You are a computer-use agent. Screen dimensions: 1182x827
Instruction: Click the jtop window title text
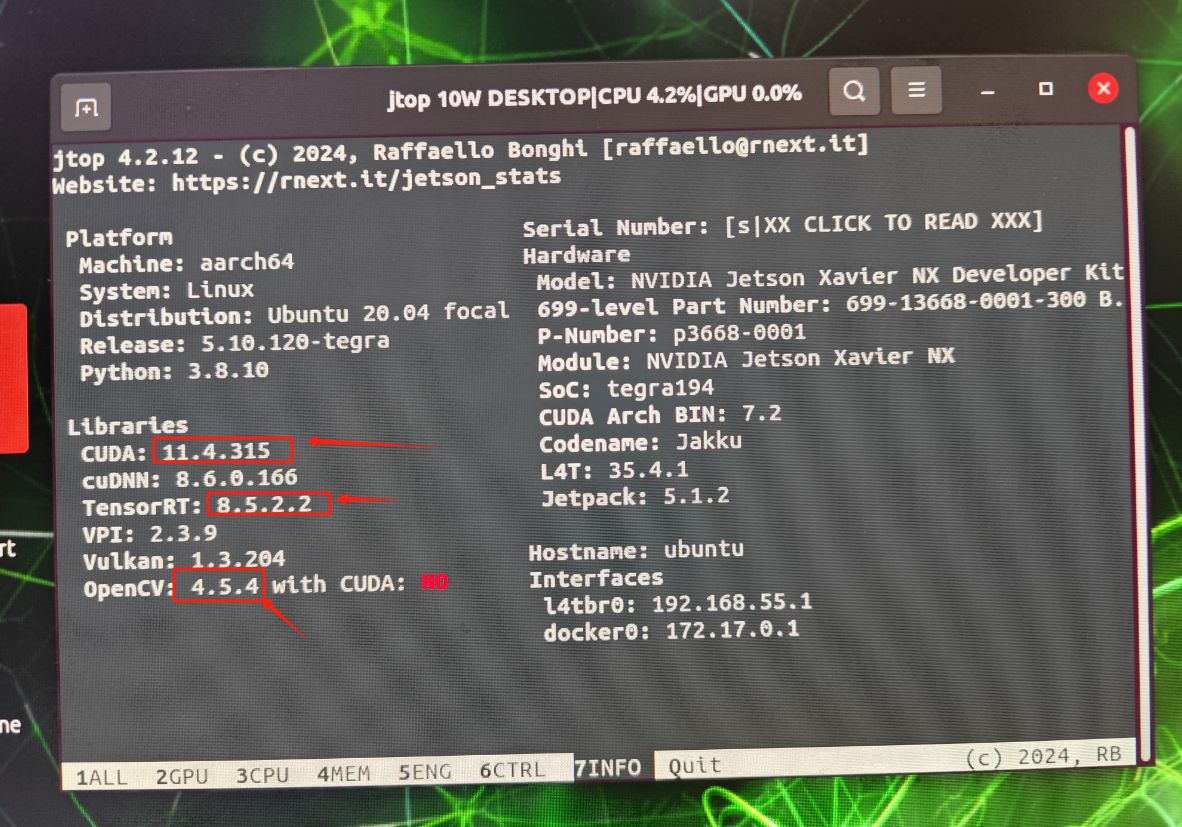594,96
